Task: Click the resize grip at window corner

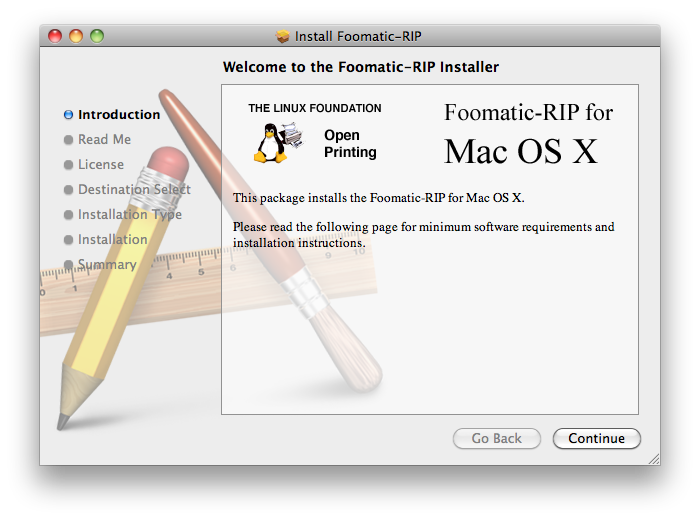Action: tap(654, 459)
